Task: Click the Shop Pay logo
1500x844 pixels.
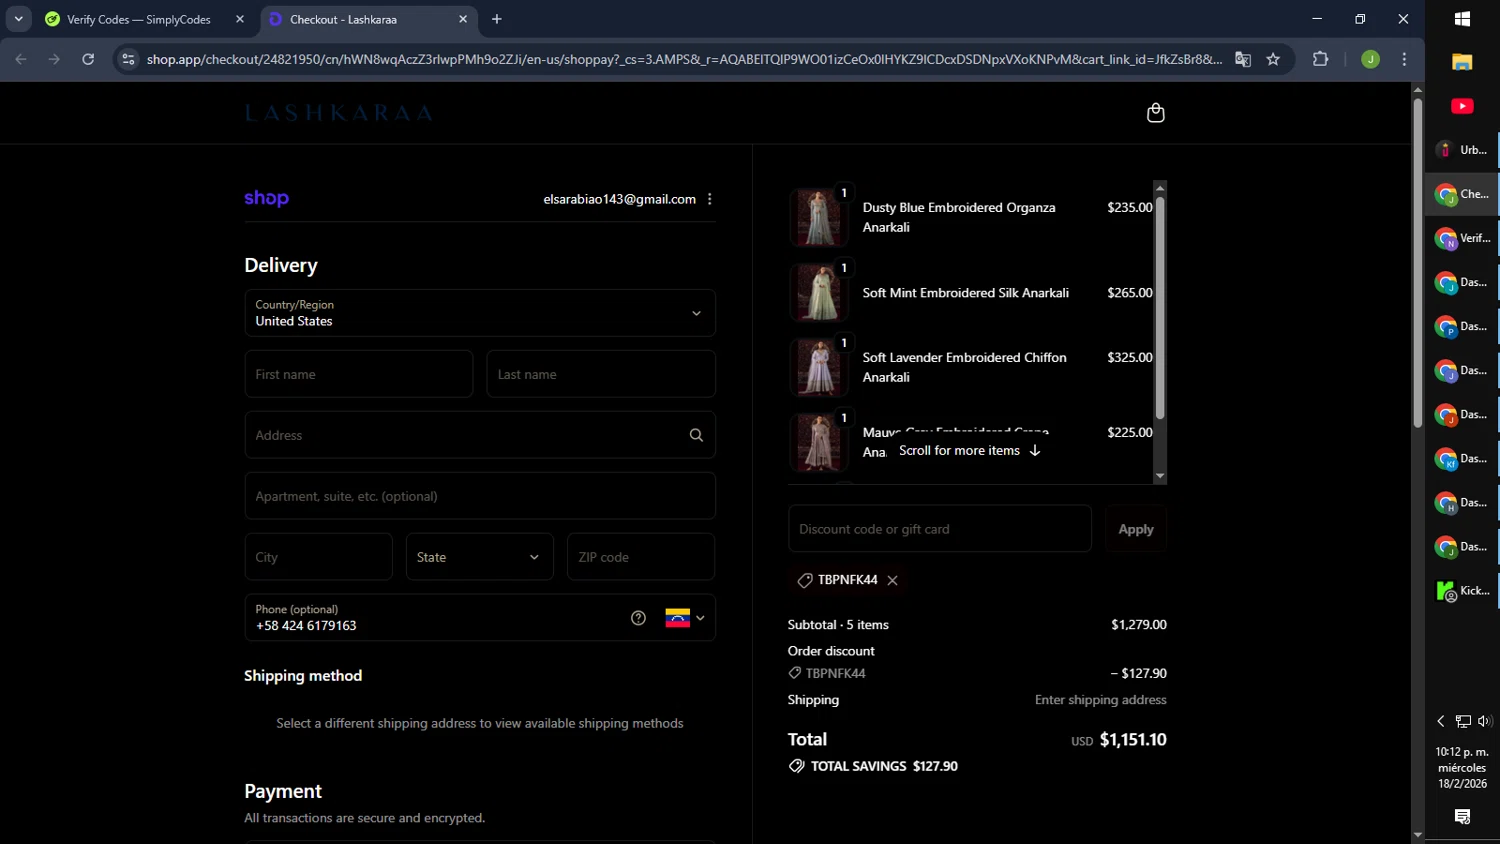Action: (266, 198)
